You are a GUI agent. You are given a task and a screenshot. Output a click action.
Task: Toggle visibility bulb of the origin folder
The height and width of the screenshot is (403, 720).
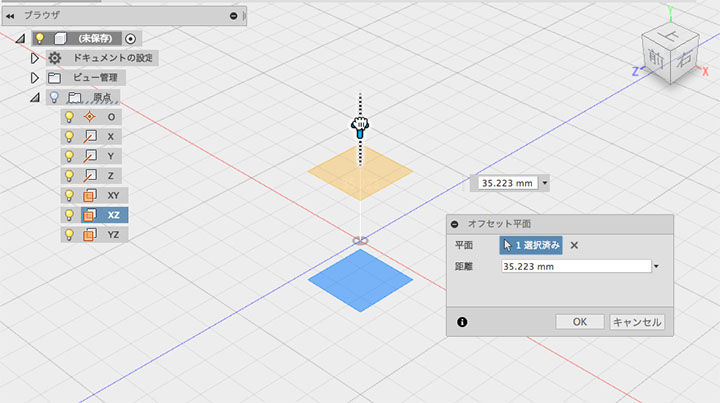point(54,97)
